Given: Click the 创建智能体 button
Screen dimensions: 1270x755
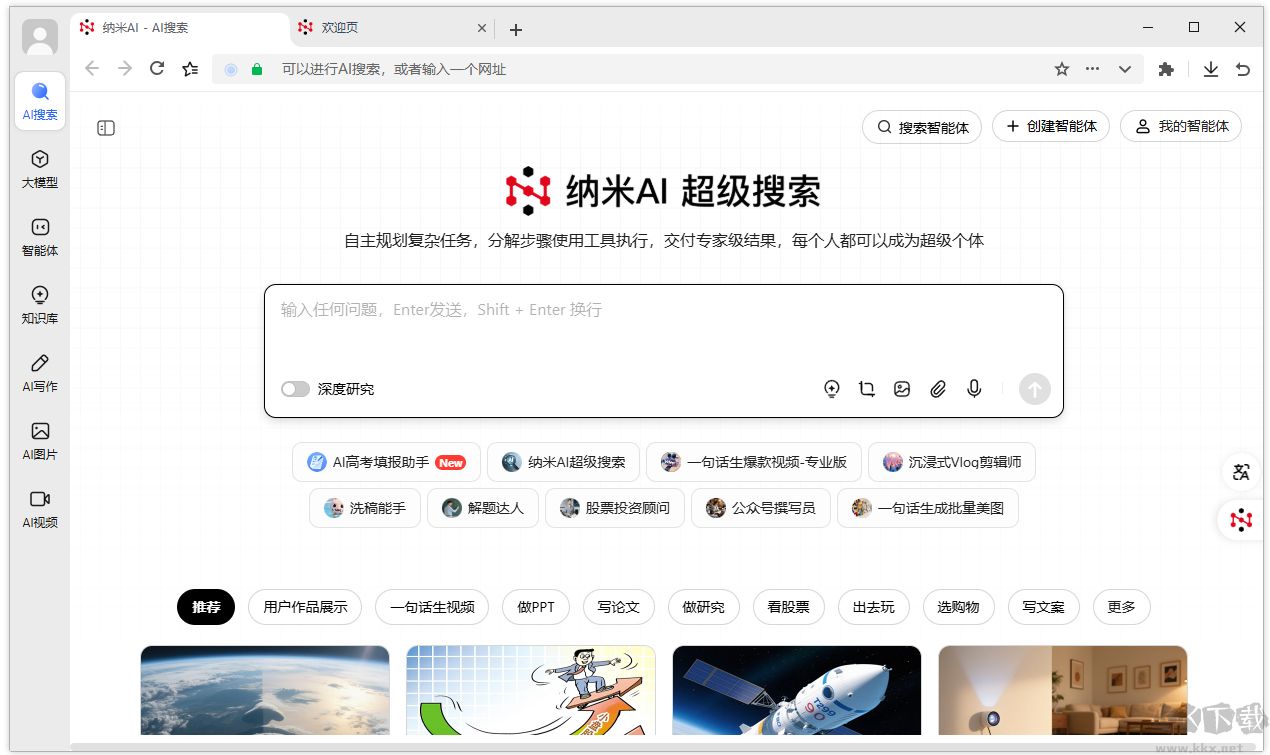Looking at the screenshot, I should (1050, 127).
